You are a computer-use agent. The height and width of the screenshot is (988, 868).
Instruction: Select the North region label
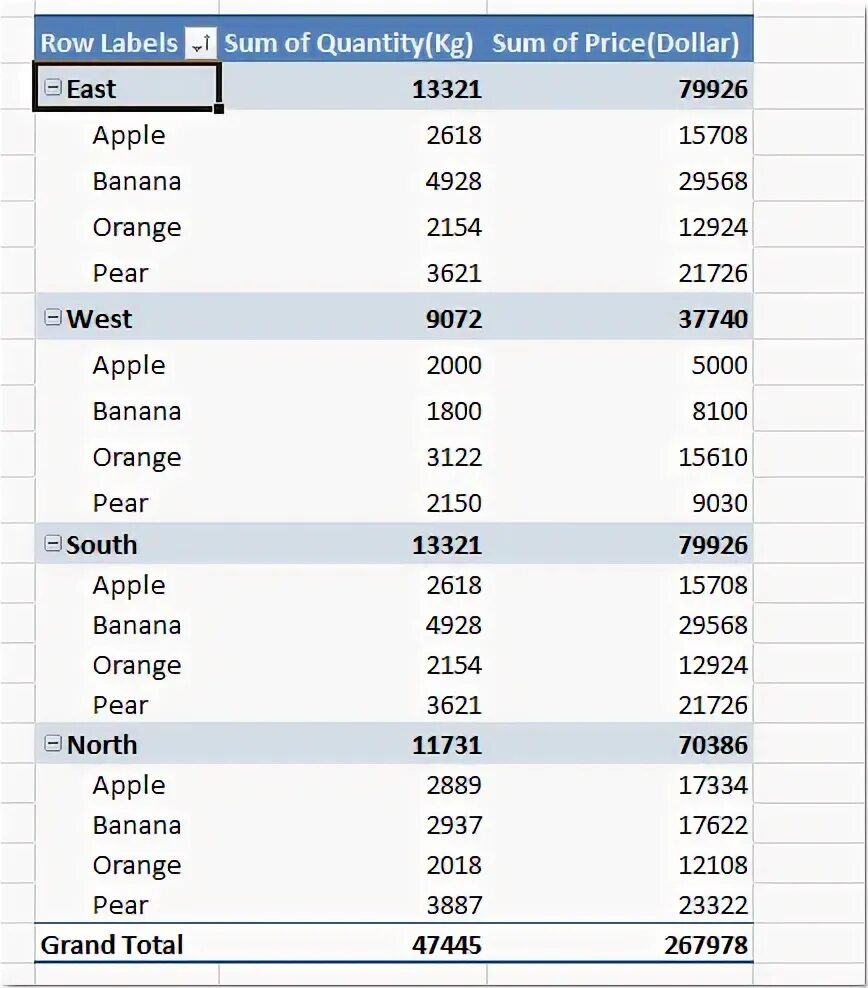102,745
